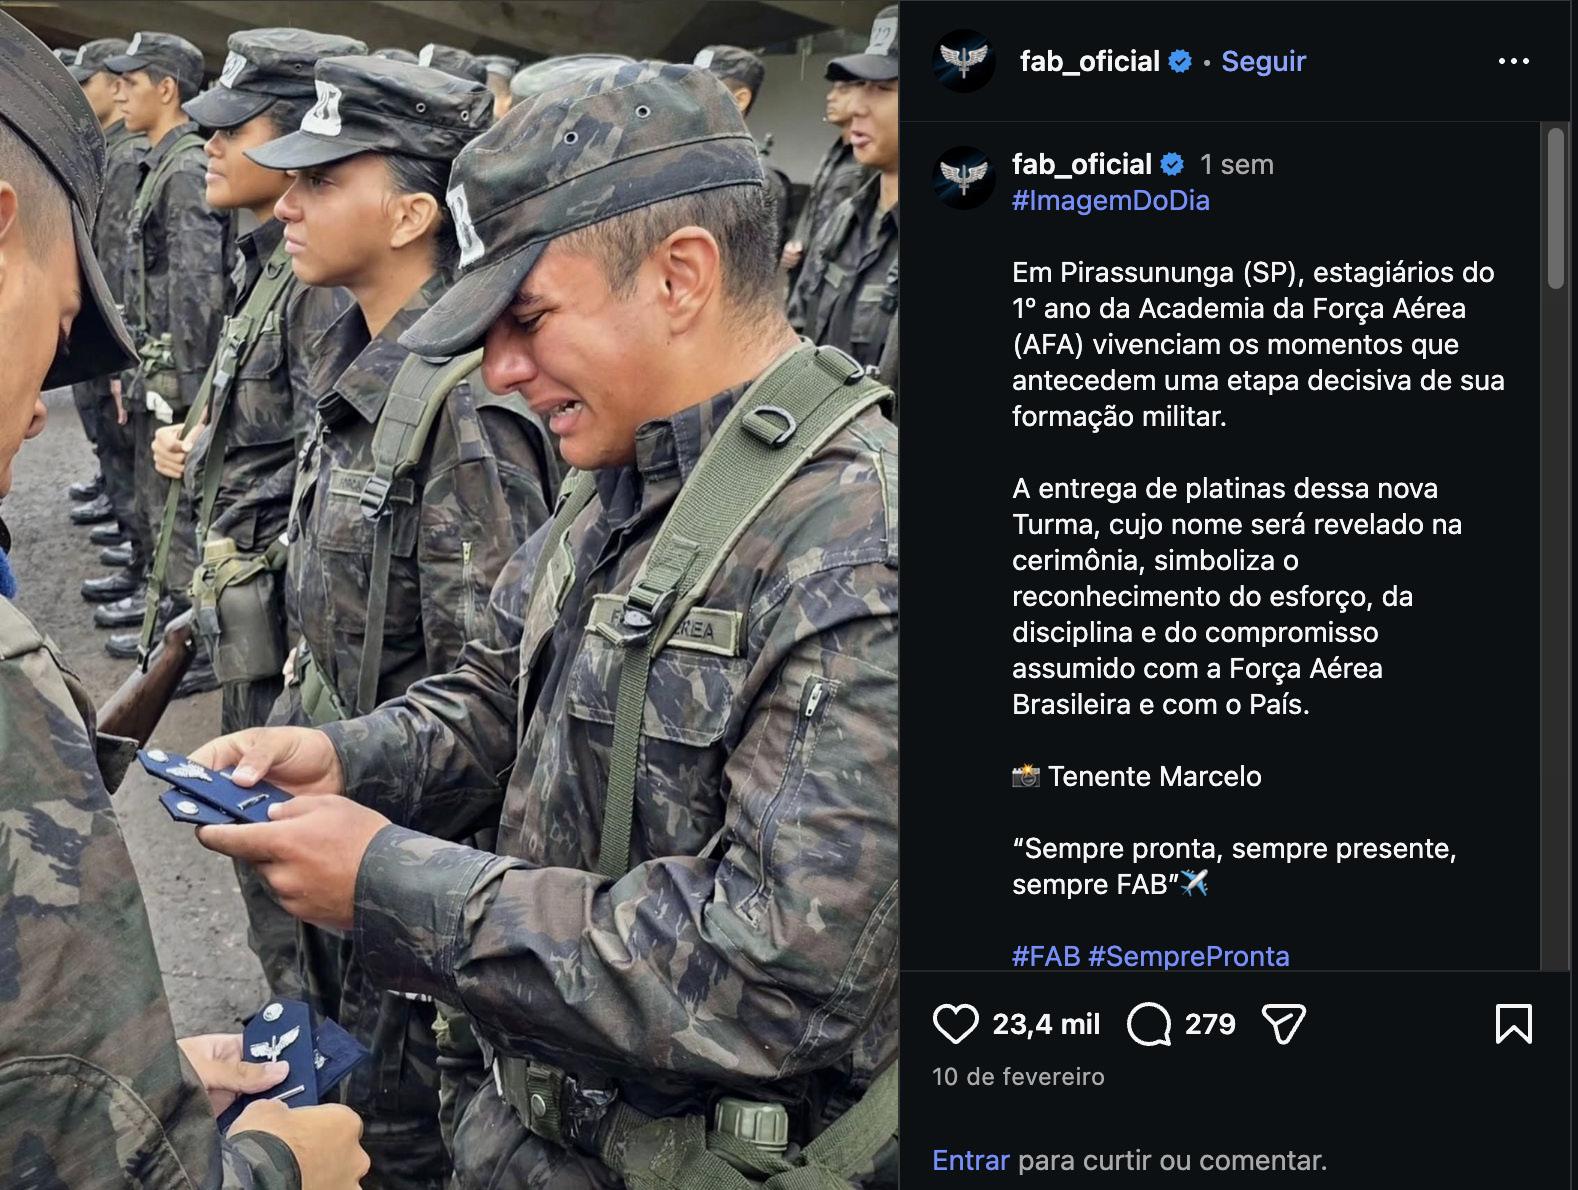Viewport: 1578px width, 1190px height.
Task: Click fab_oficial avatar beside the caption
Action: point(963,178)
